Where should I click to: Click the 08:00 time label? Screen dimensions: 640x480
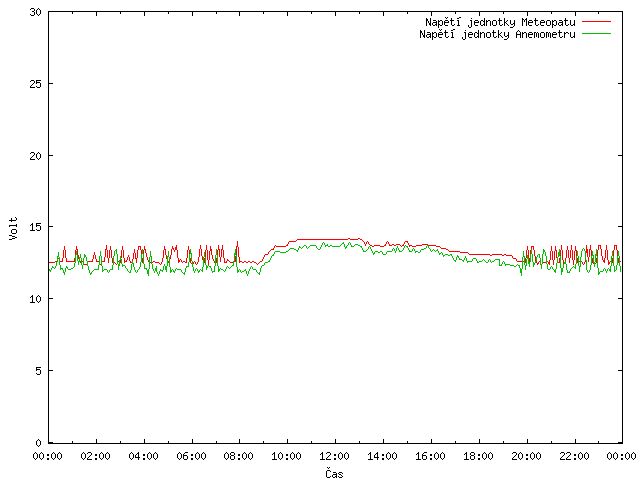(239, 456)
